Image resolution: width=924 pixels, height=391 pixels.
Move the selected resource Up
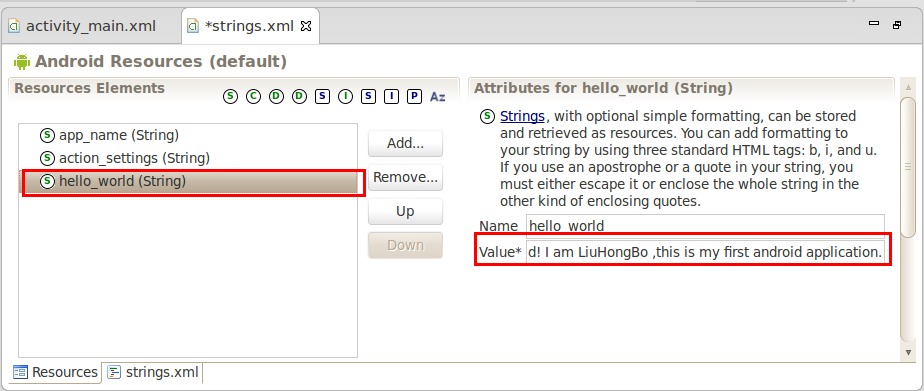(405, 211)
